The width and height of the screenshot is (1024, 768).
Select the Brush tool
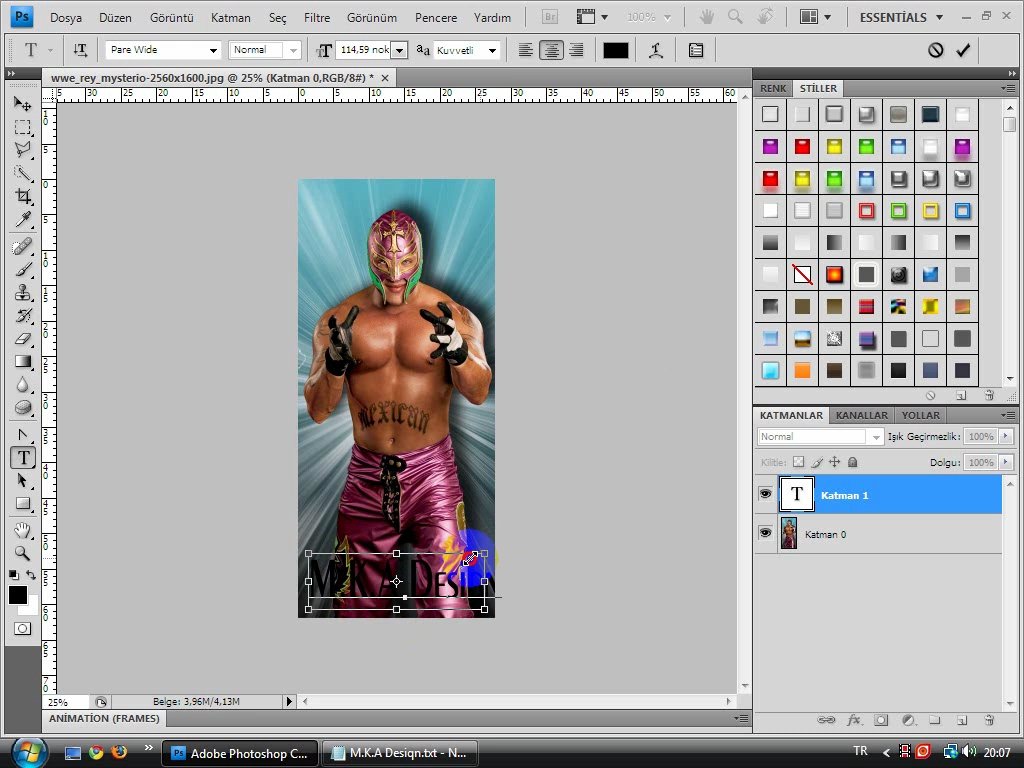coord(22,269)
